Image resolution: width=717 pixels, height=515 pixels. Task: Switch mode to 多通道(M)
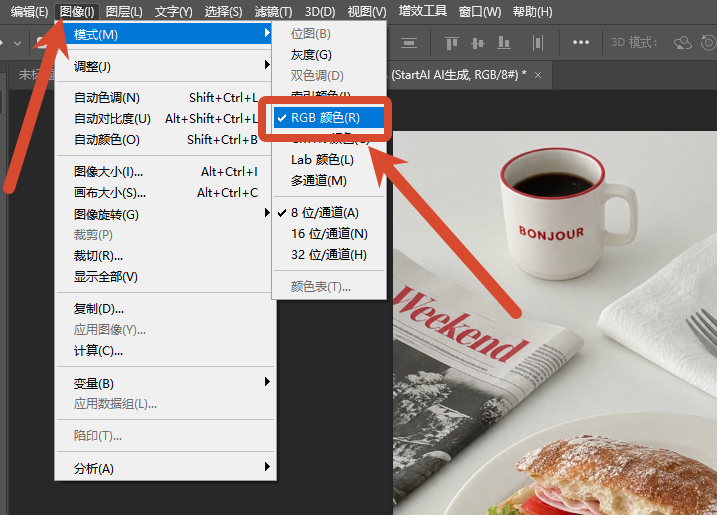tap(329, 181)
